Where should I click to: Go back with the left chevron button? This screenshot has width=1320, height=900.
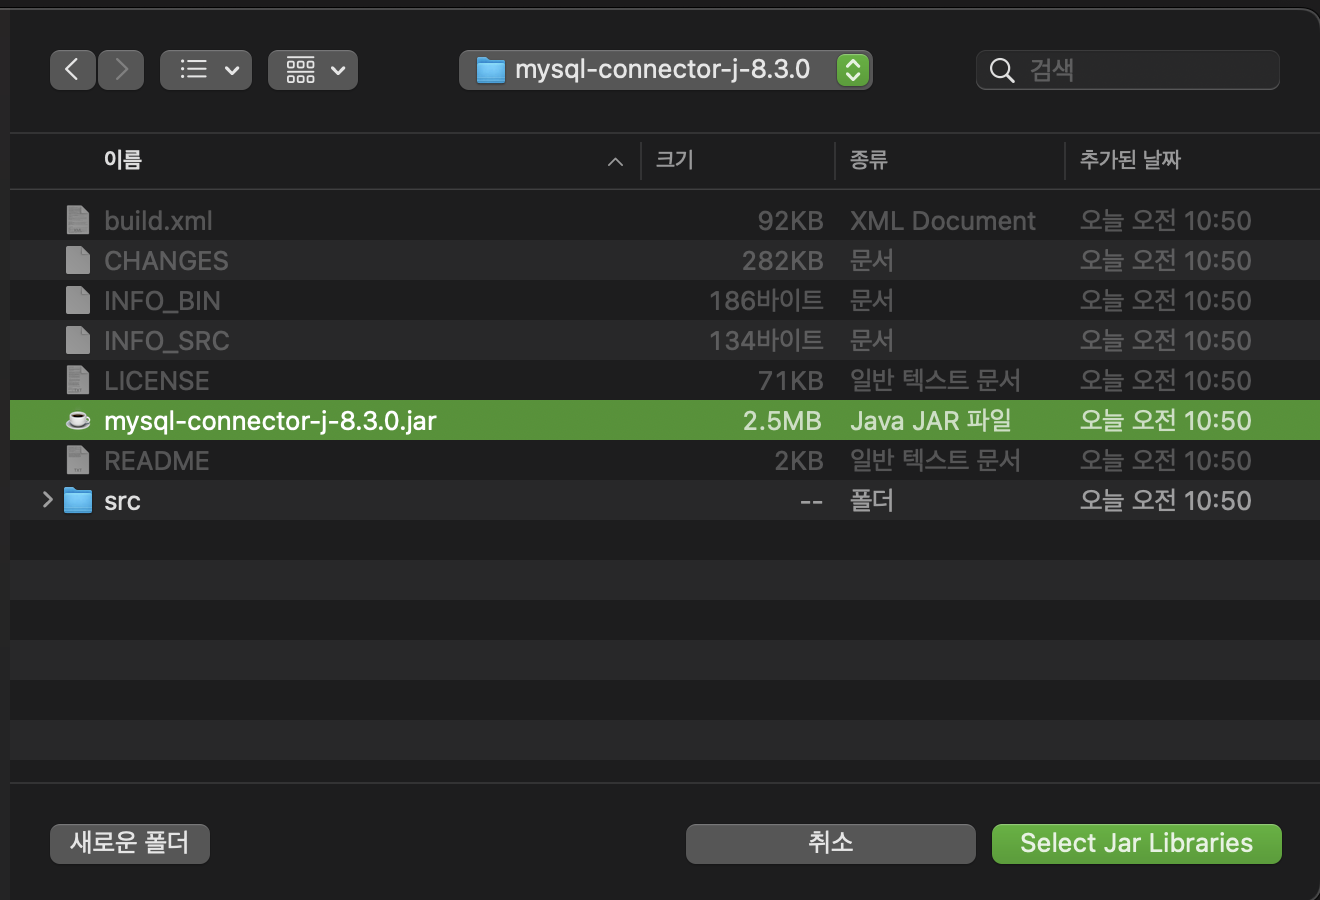pyautogui.click(x=73, y=70)
